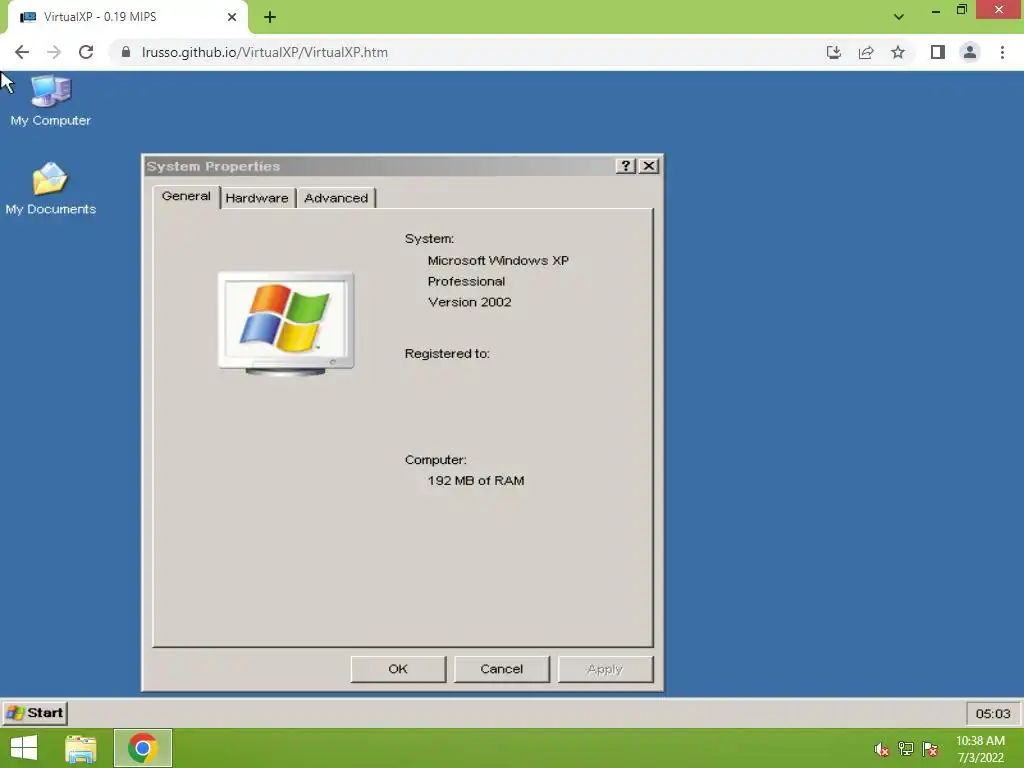Close the System Properties dialog
The height and width of the screenshot is (768, 1024).
pyautogui.click(x=648, y=166)
